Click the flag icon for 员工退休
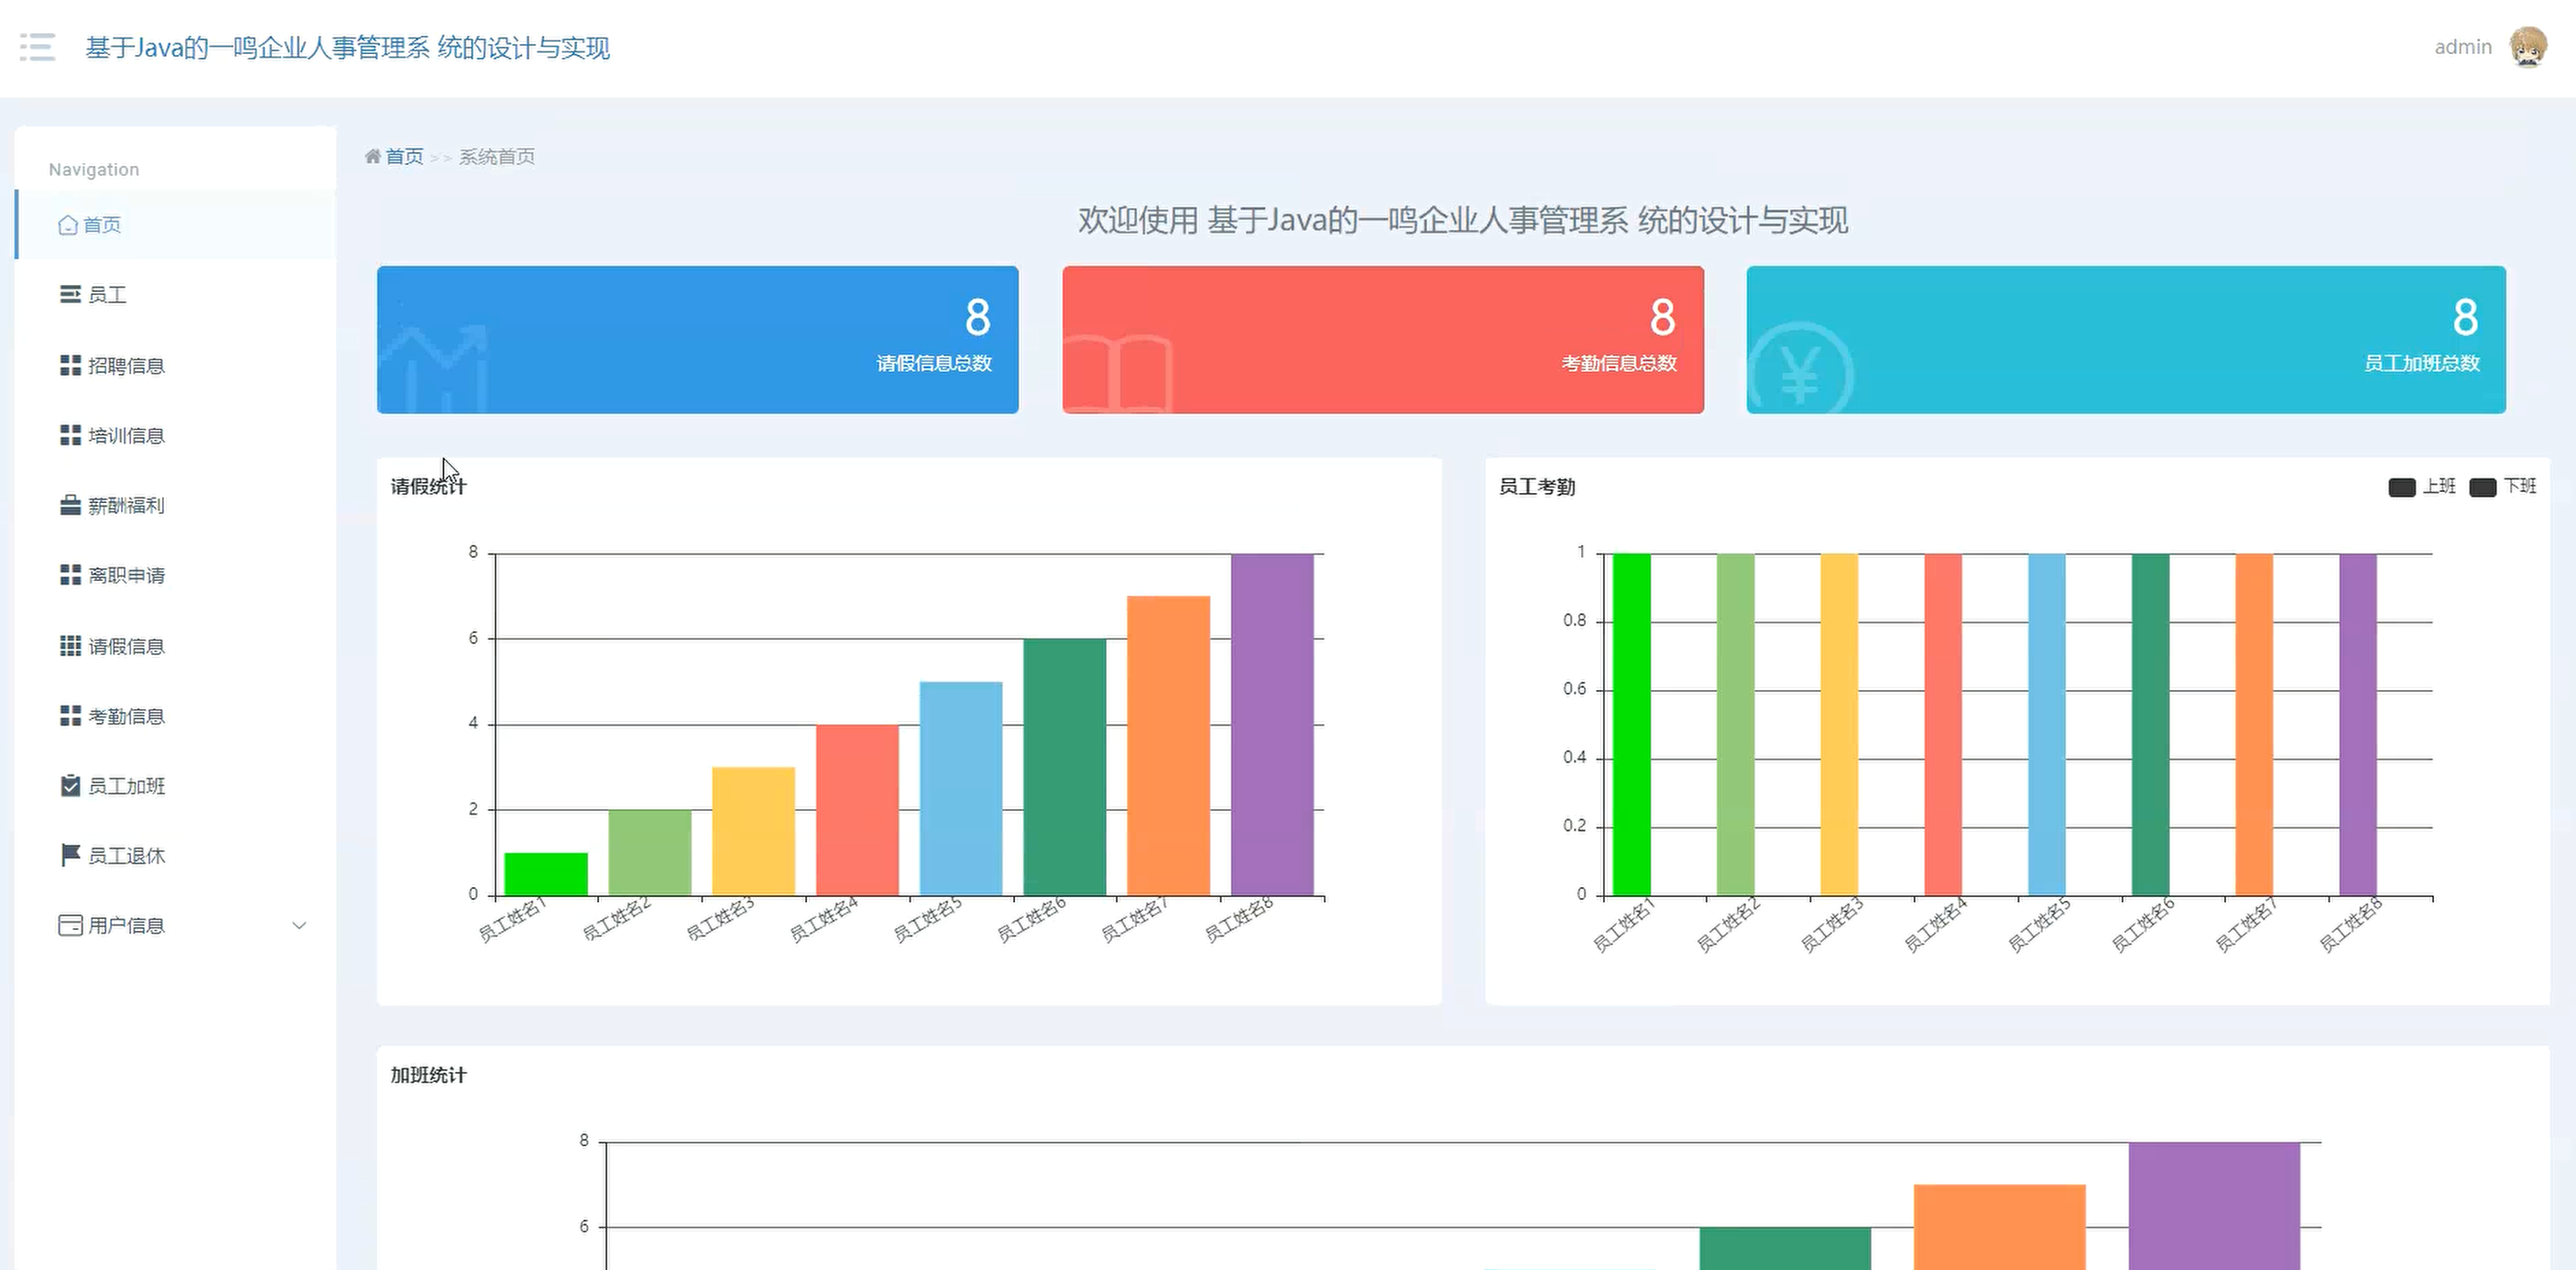 [70, 855]
